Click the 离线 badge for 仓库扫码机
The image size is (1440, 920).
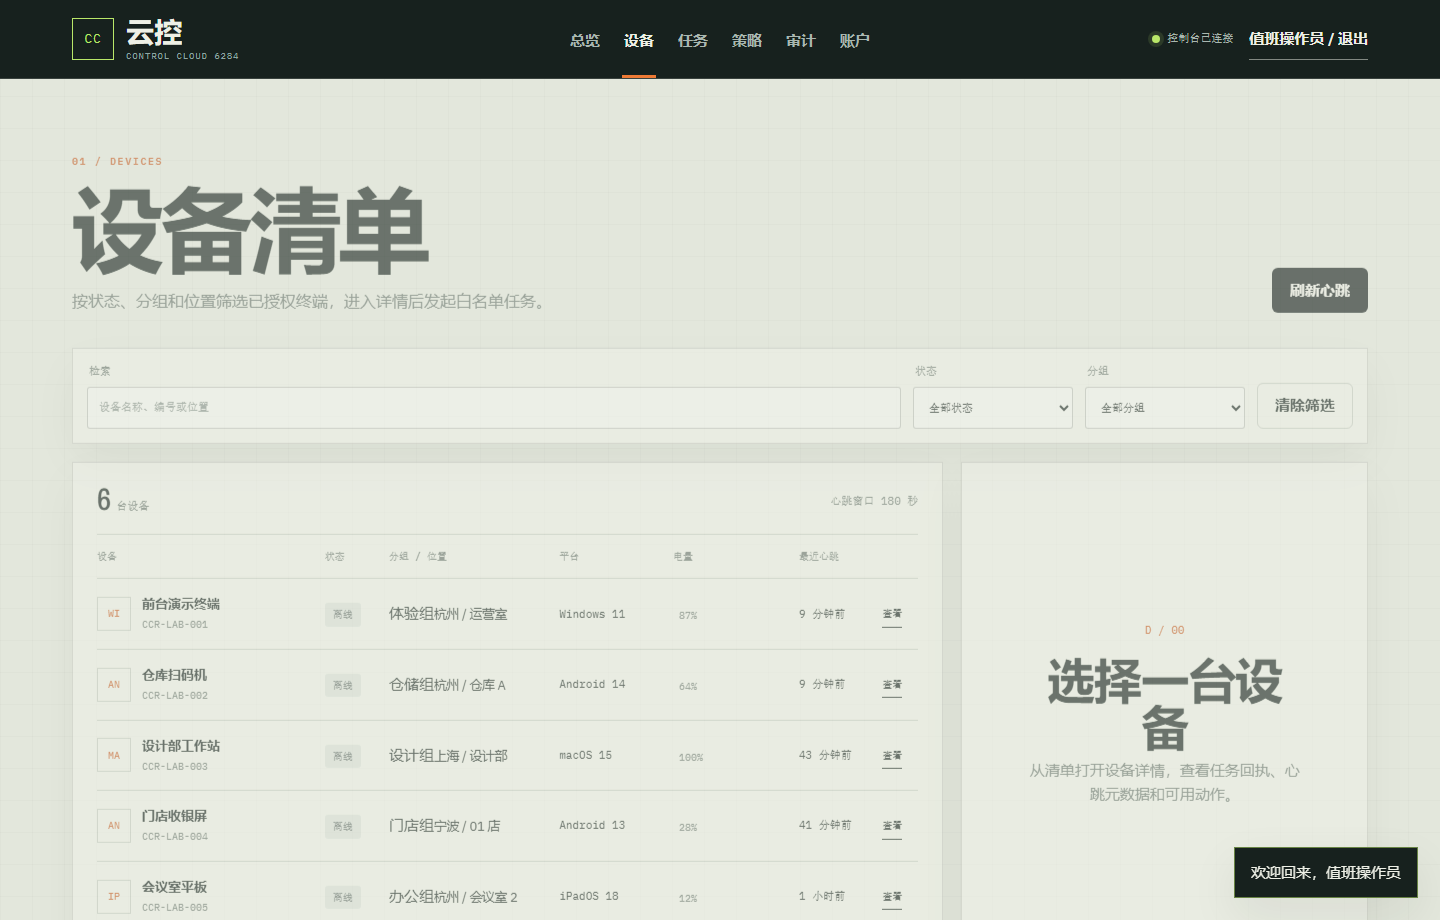pos(343,686)
